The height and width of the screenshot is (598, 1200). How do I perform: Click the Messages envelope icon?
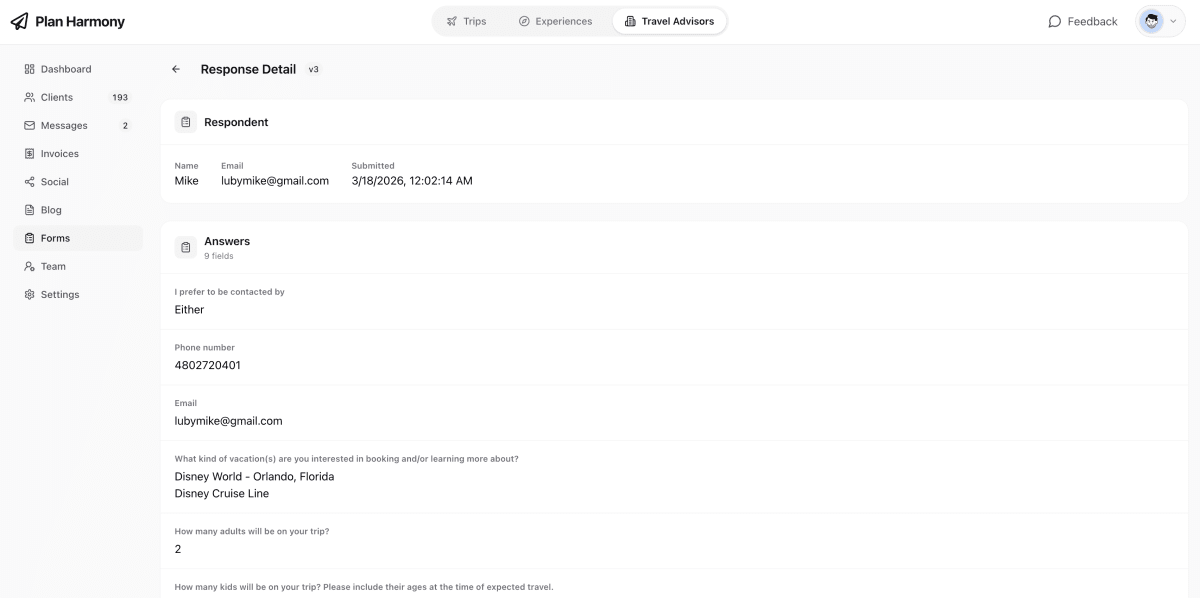pos(29,125)
